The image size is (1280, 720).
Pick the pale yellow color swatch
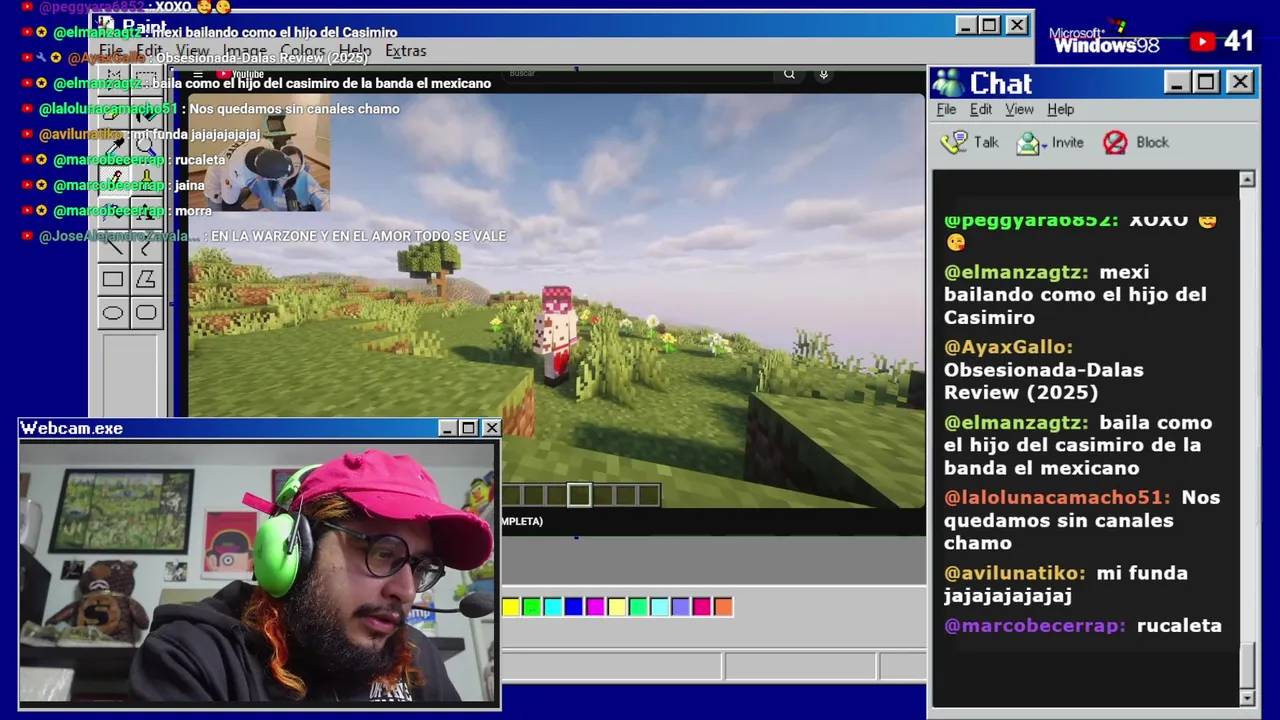tap(617, 606)
